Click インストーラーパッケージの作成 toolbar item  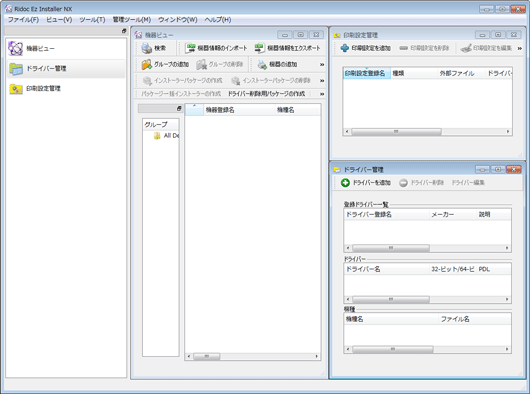coord(183,80)
